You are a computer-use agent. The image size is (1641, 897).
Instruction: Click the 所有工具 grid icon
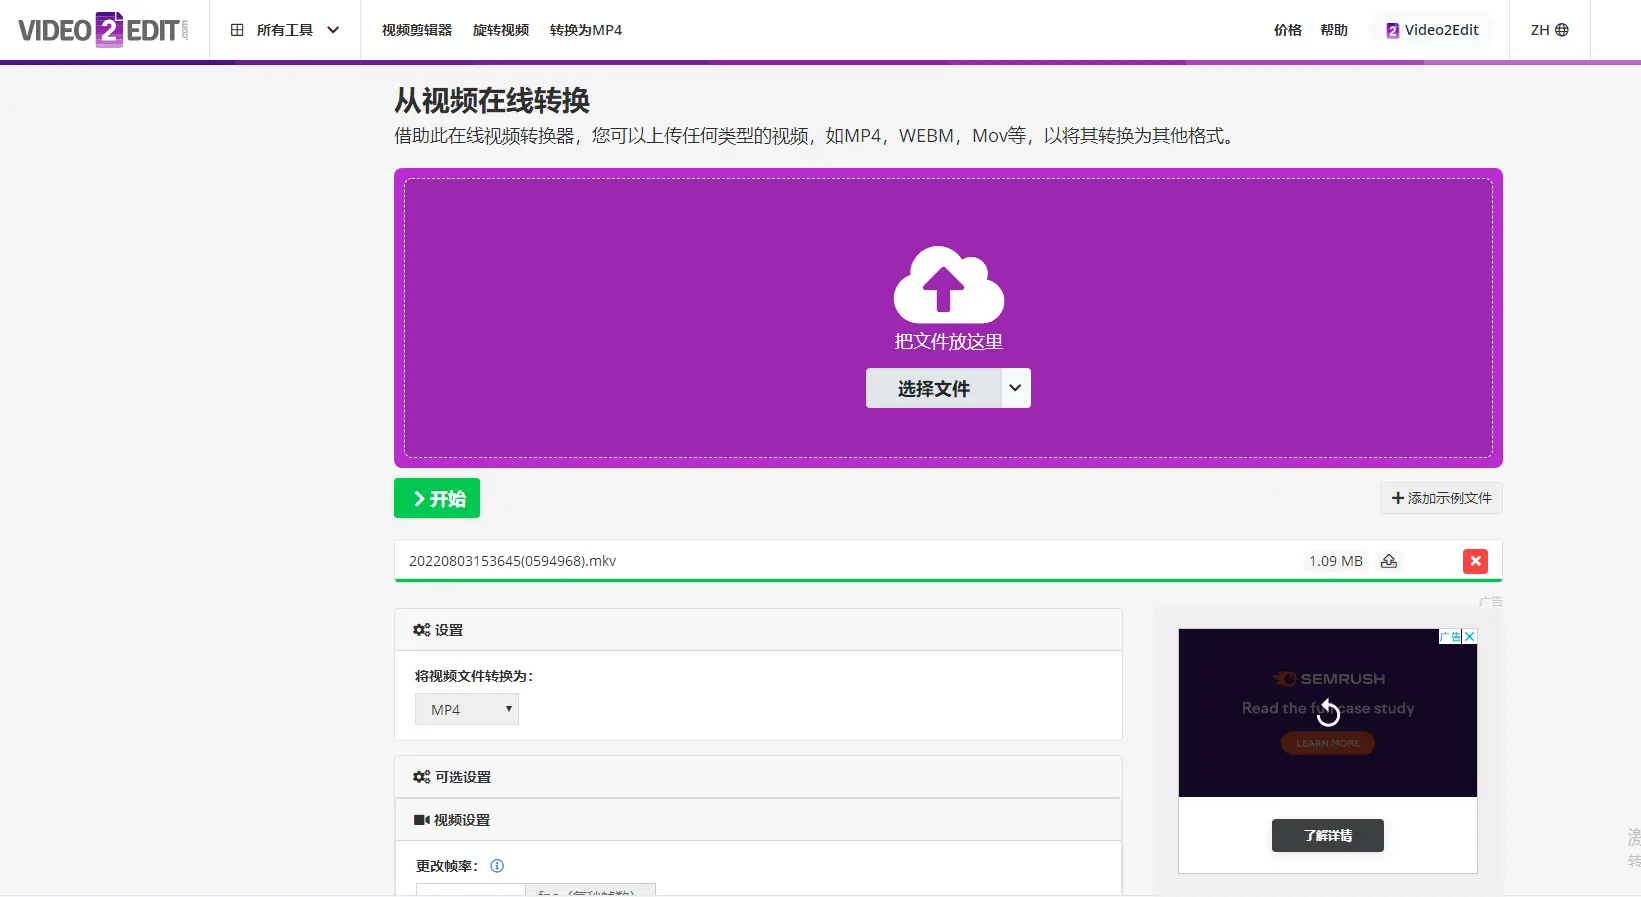coord(237,30)
